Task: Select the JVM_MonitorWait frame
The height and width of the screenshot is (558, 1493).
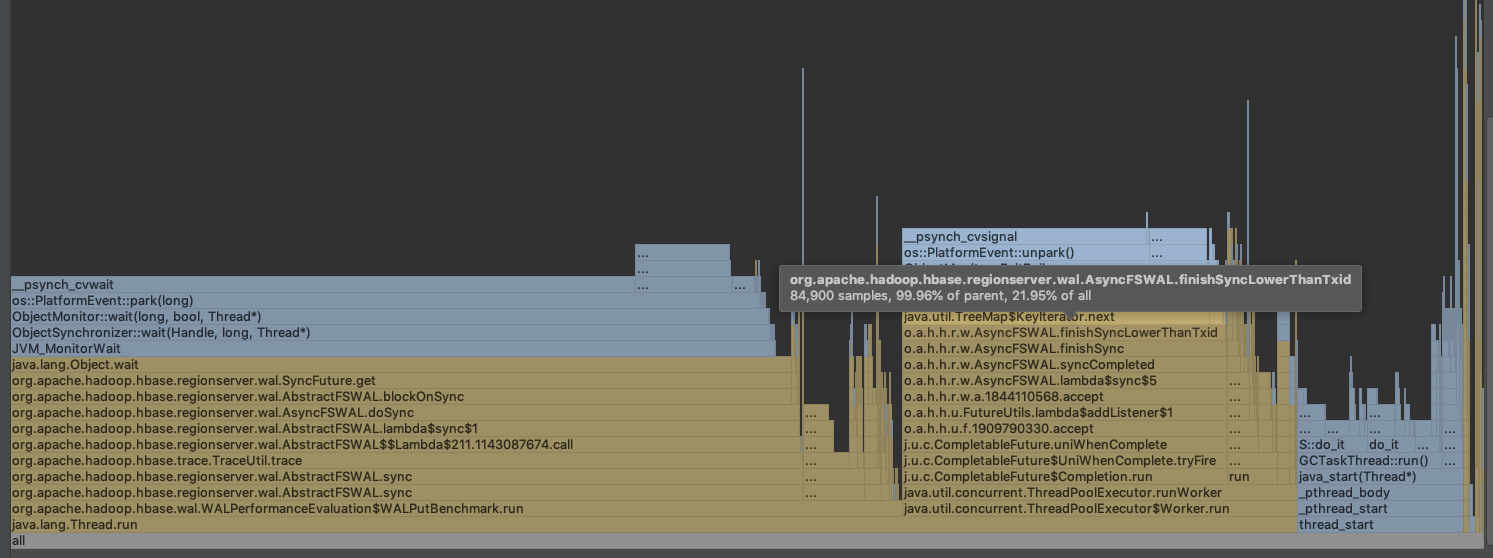Action: tap(393, 349)
